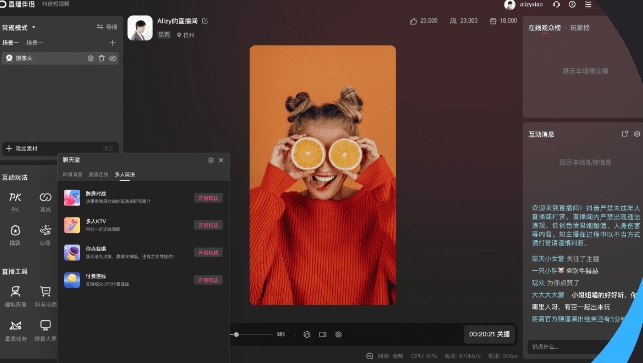Select the second scene tab
The width and height of the screenshot is (643, 363).
35,43
